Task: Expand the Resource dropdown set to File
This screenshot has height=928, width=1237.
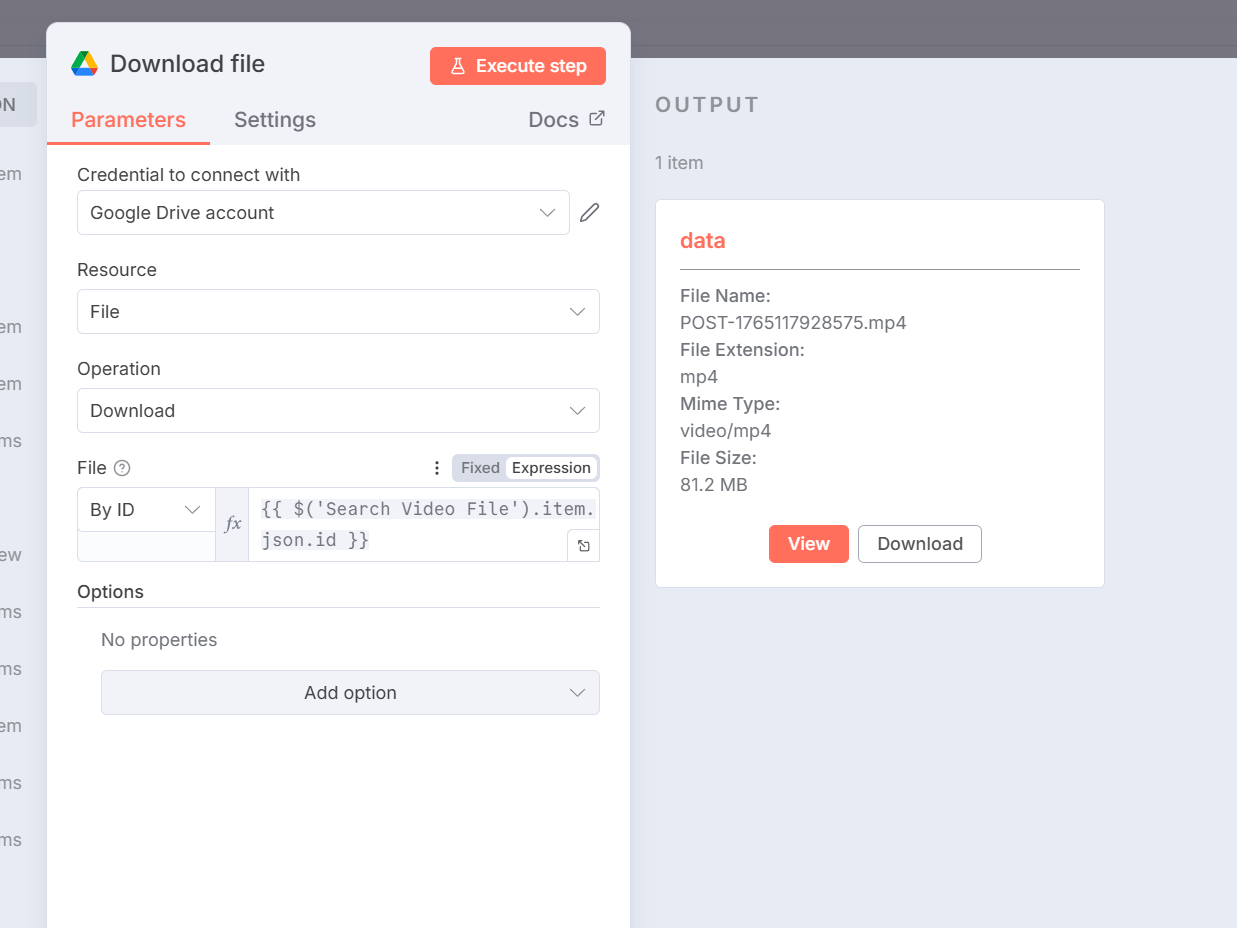Action: [x=338, y=312]
